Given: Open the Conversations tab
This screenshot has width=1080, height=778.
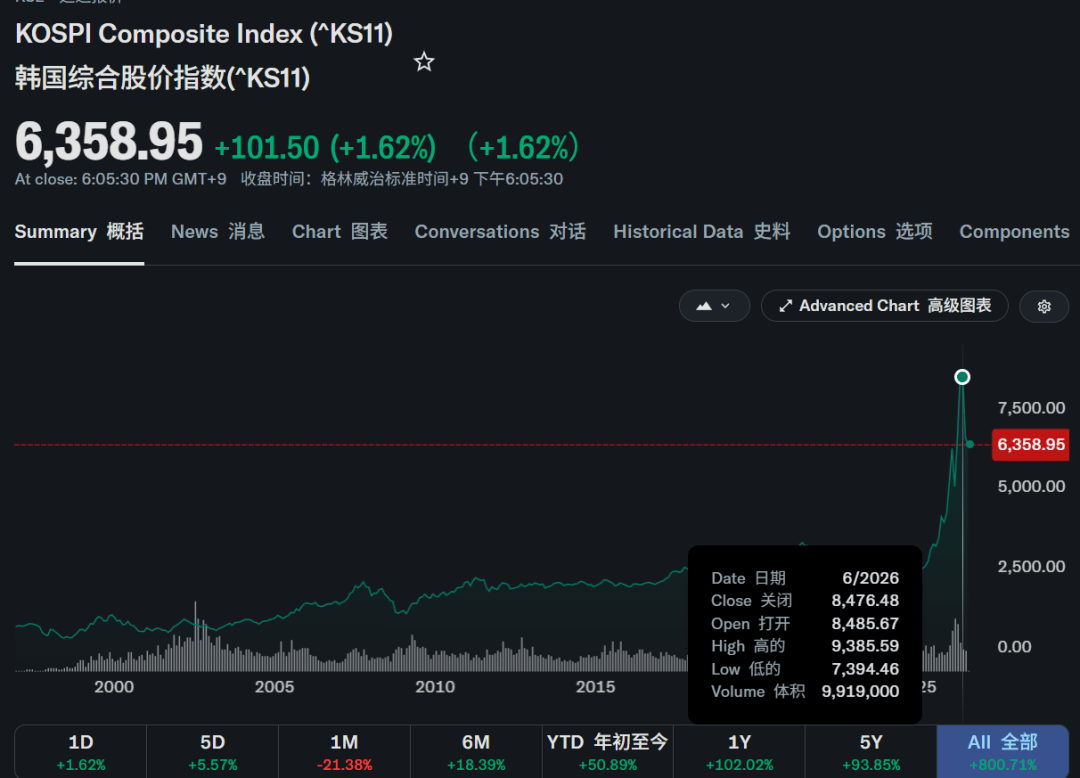Looking at the screenshot, I should point(500,232).
